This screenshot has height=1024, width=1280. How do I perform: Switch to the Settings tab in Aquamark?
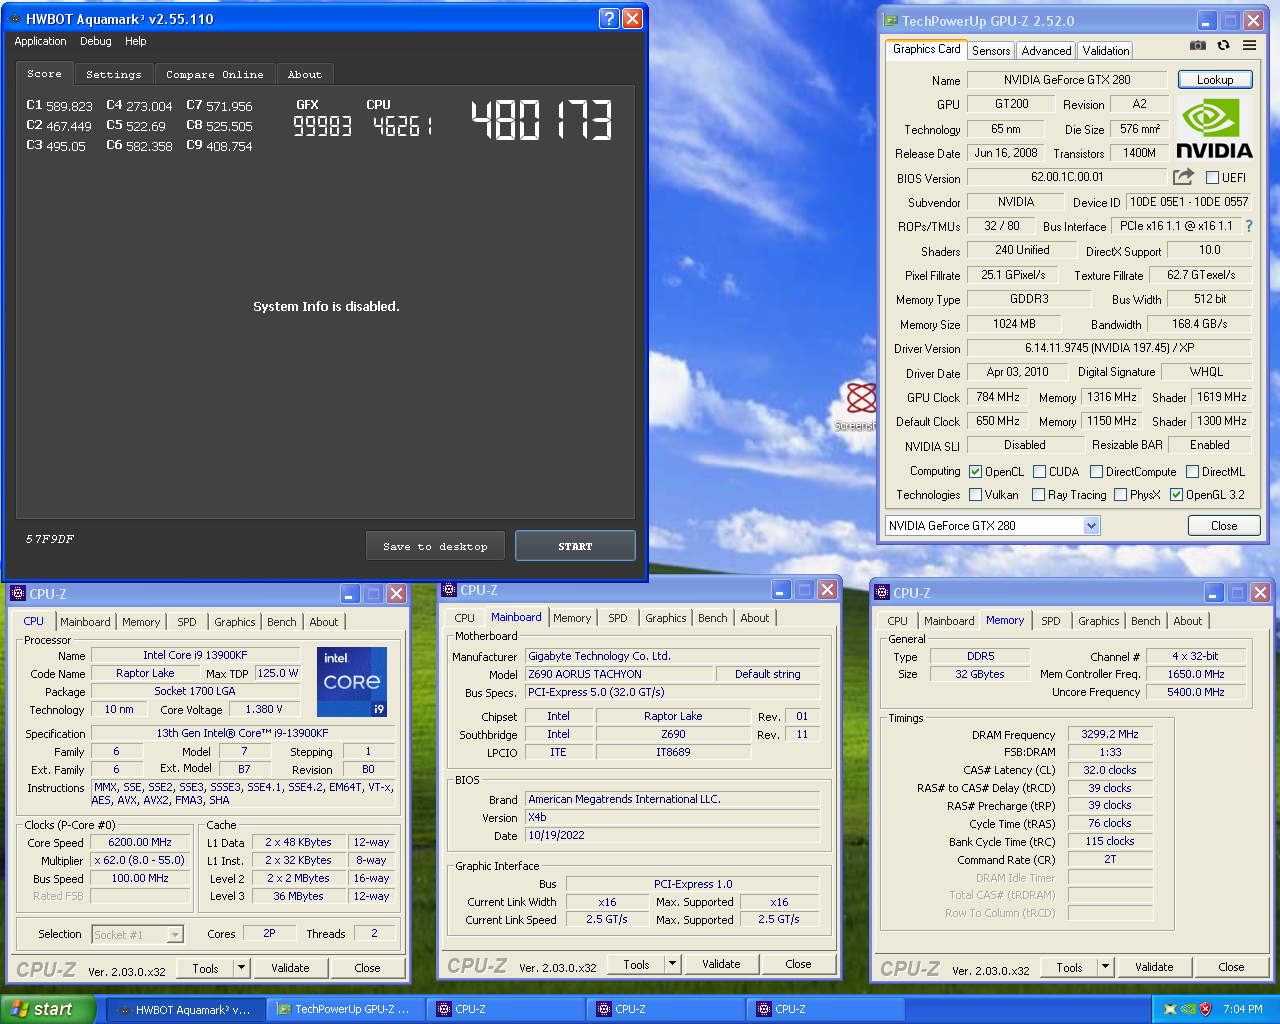click(114, 75)
